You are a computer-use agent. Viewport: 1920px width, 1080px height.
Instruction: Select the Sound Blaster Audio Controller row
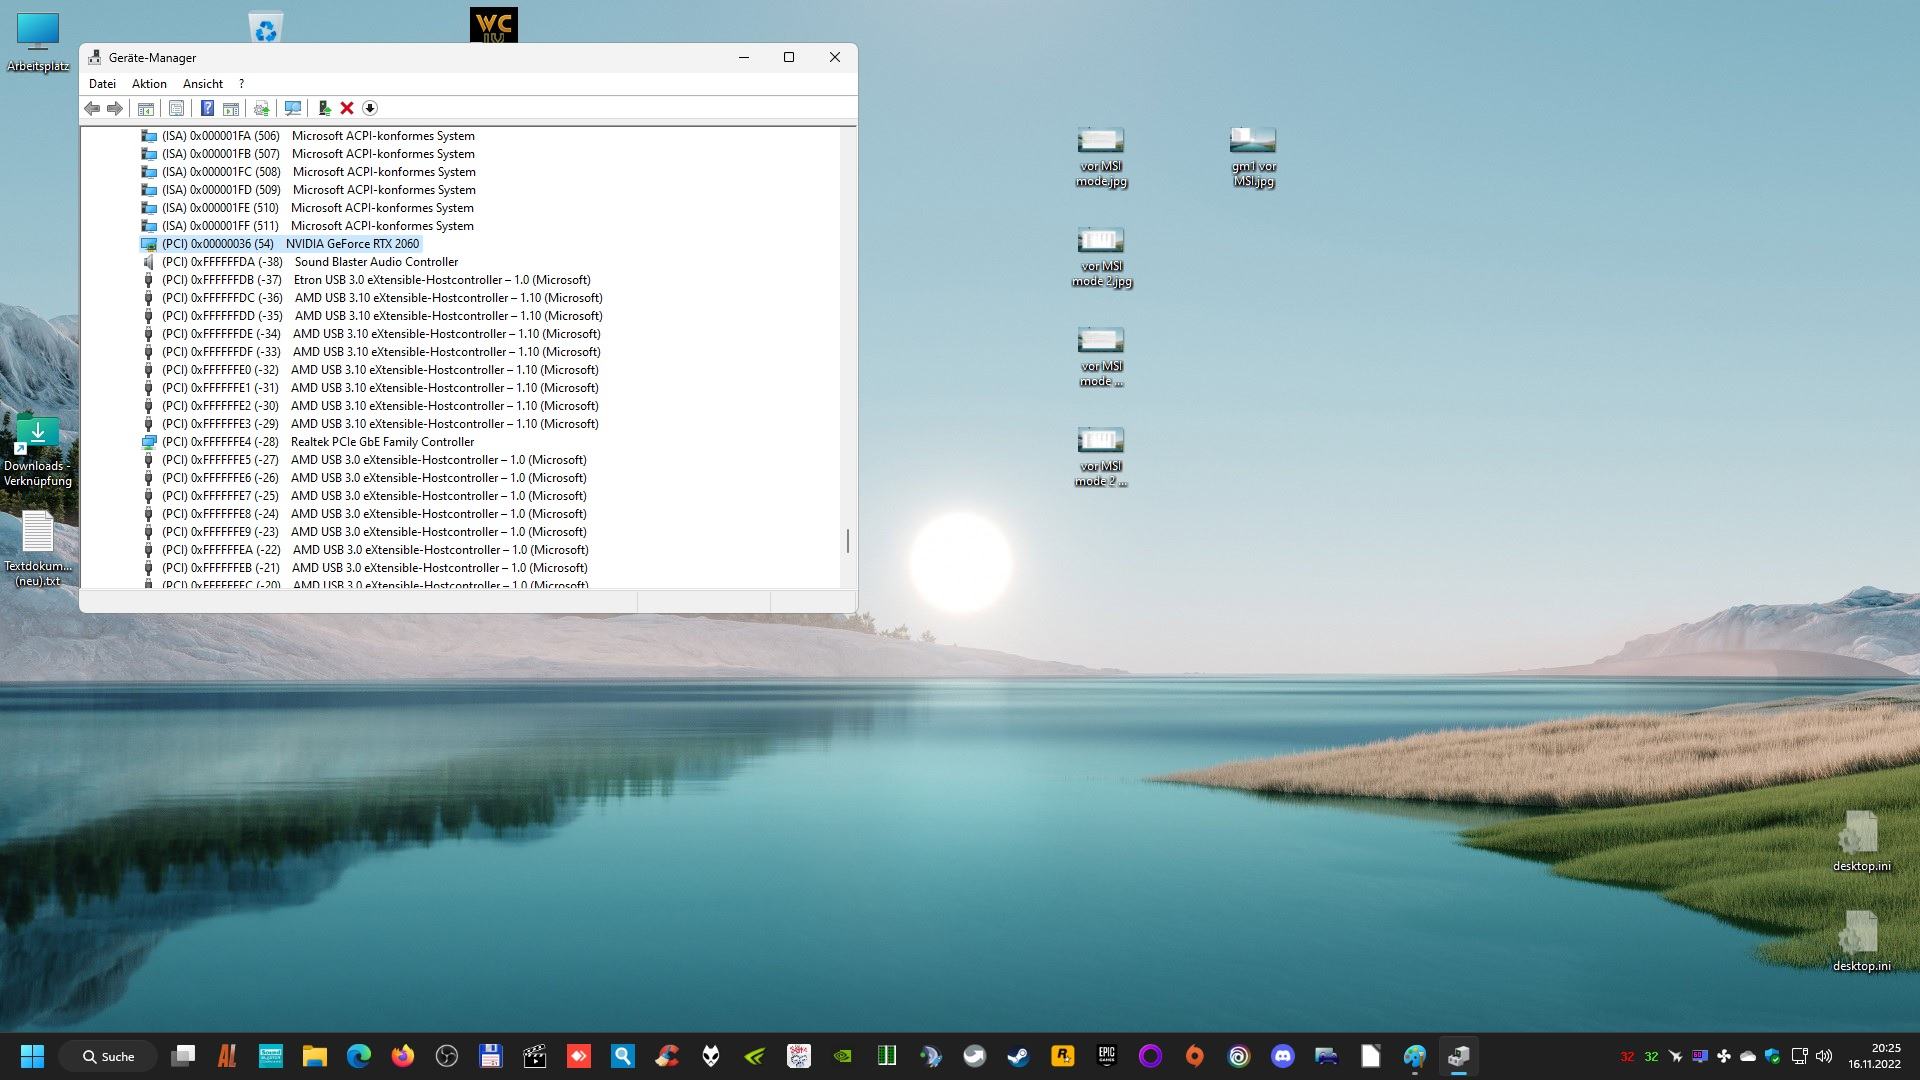tap(300, 262)
